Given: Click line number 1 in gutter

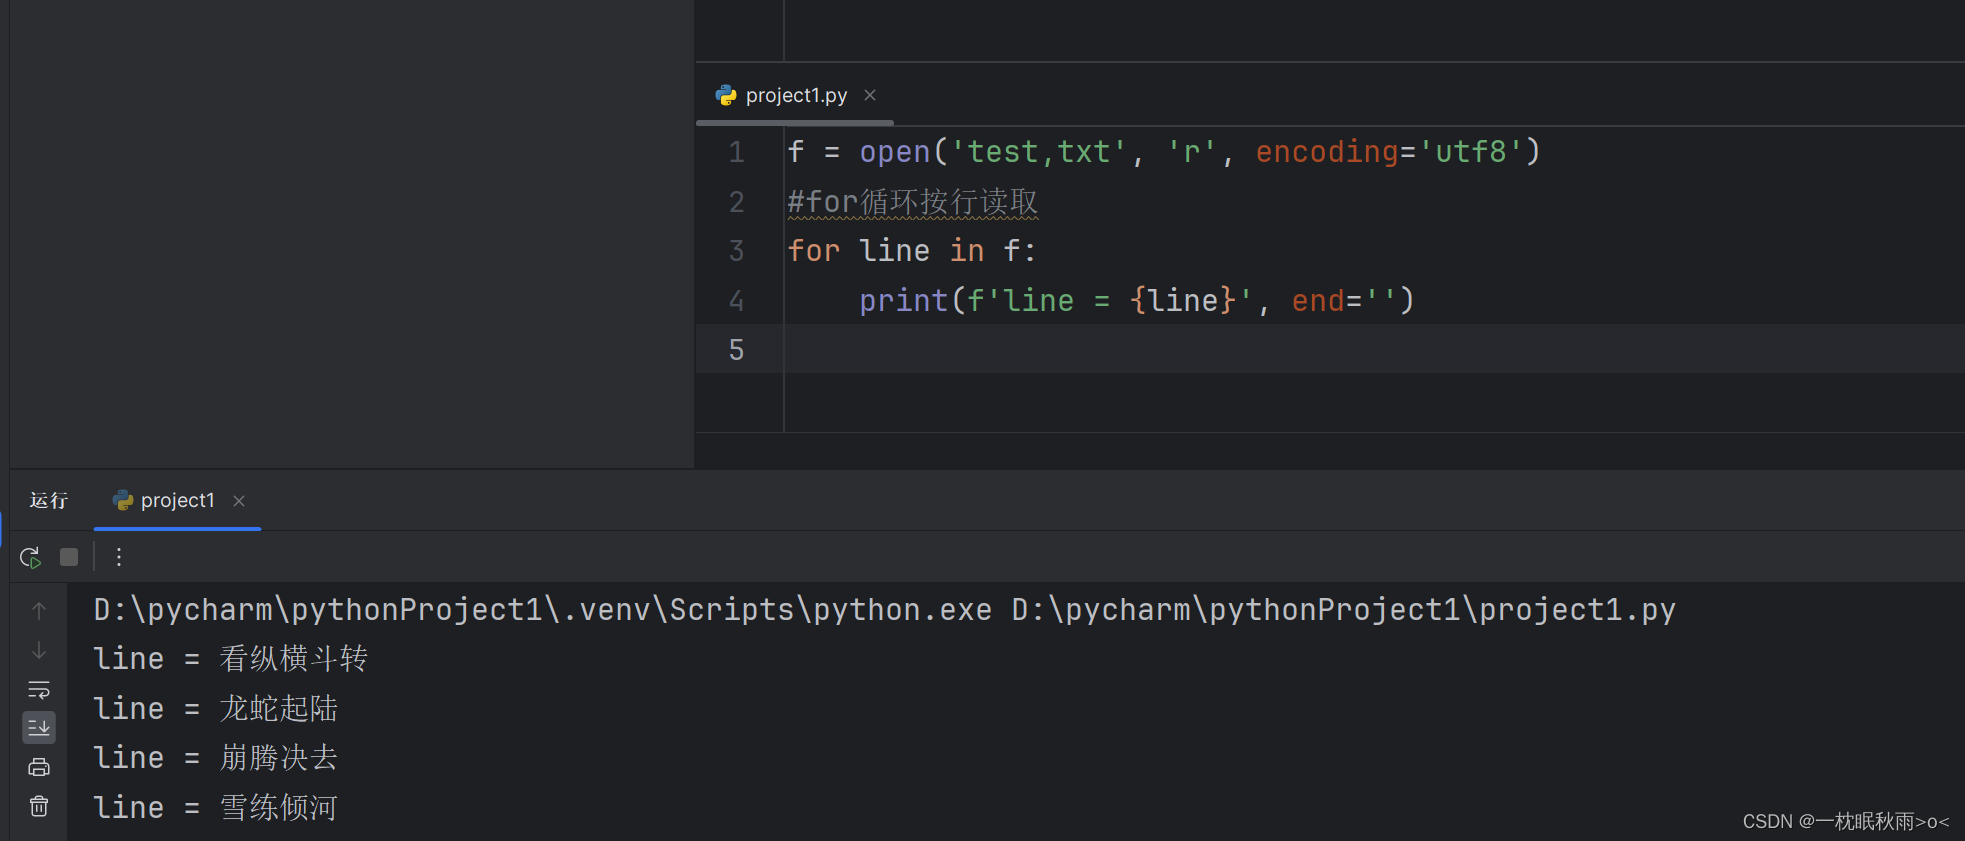Looking at the screenshot, I should (737, 152).
